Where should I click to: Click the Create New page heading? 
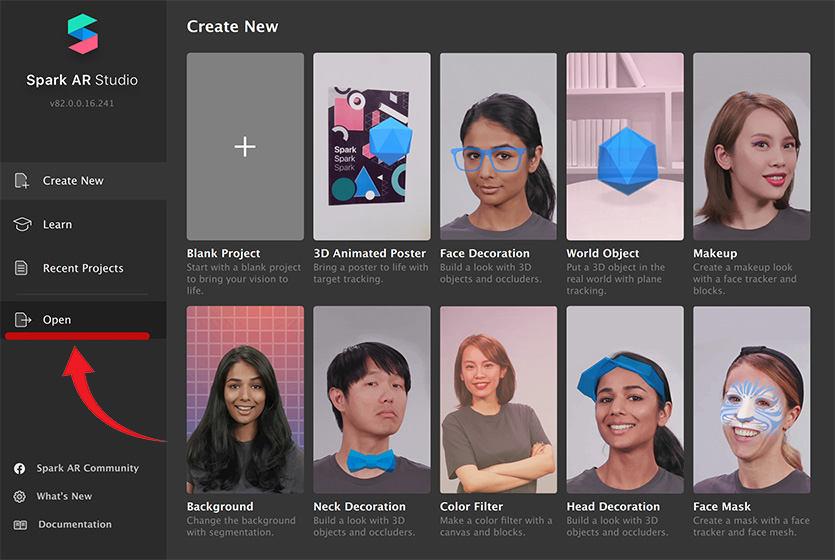coord(232,27)
